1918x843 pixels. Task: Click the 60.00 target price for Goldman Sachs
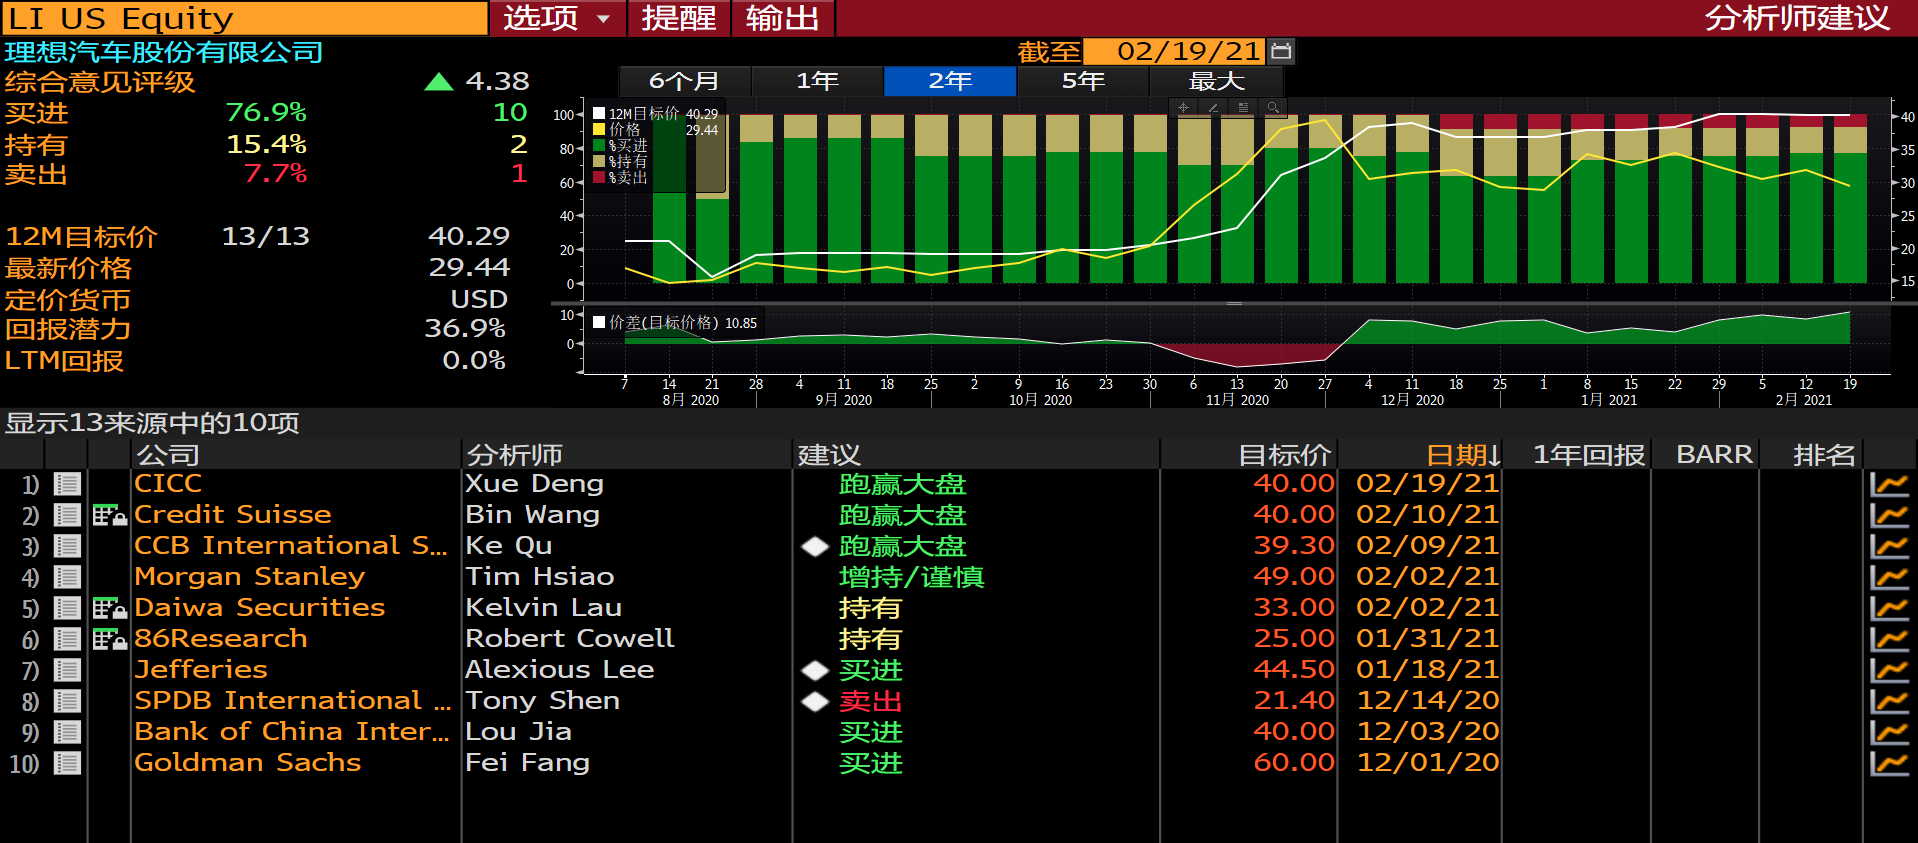1294,763
